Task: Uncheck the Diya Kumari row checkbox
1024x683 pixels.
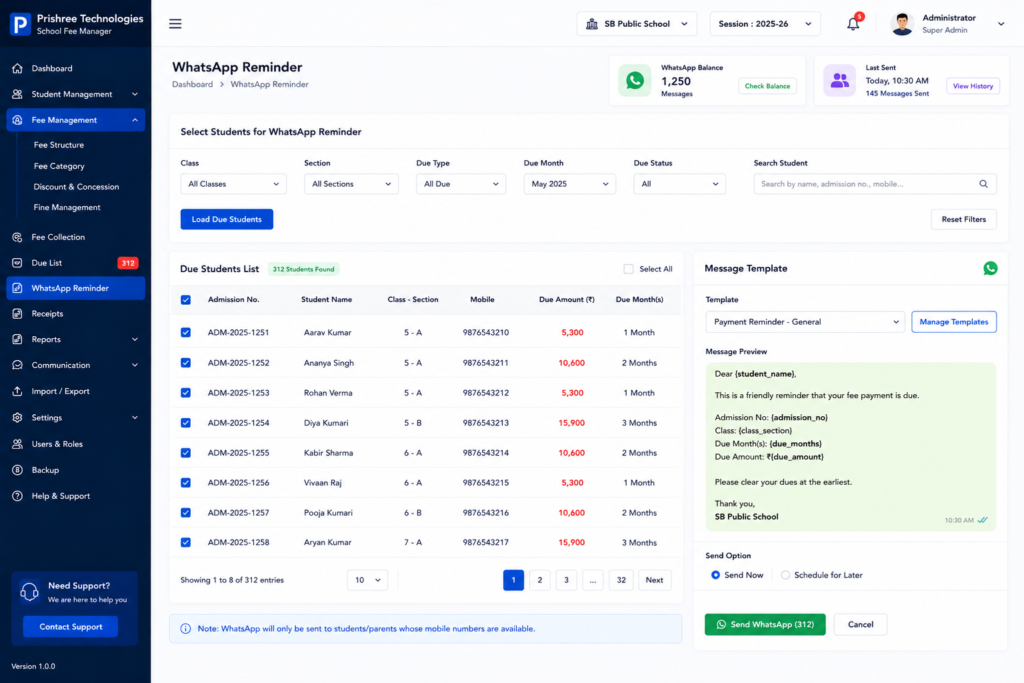Action: pyautogui.click(x=186, y=422)
